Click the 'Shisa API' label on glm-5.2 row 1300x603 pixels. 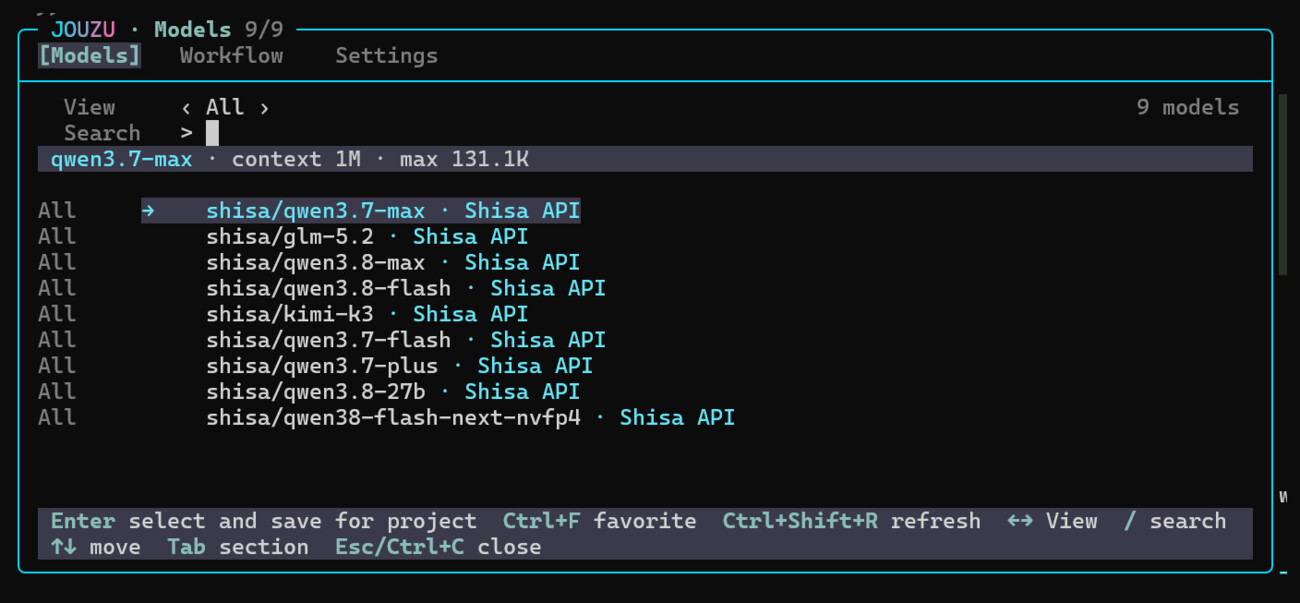(470, 237)
